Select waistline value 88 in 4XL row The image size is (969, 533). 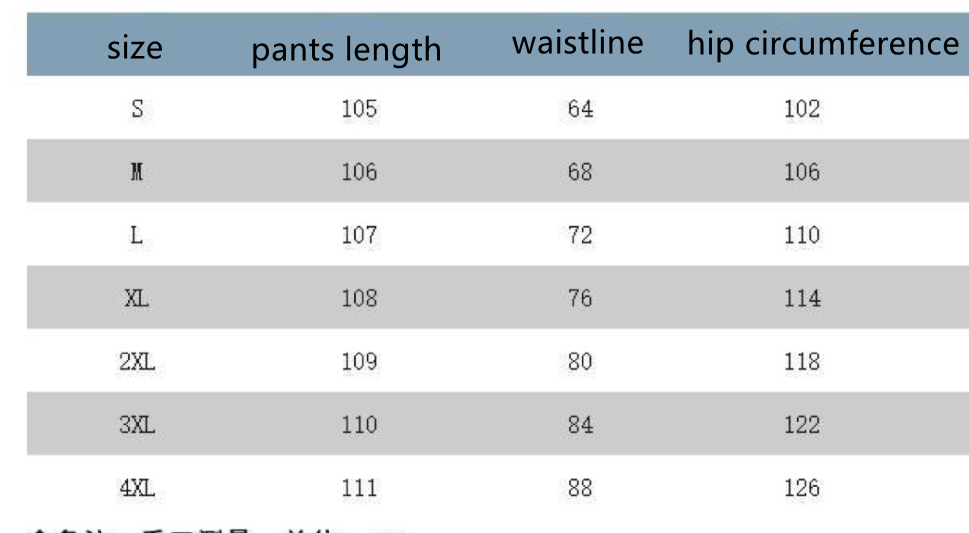580,488
